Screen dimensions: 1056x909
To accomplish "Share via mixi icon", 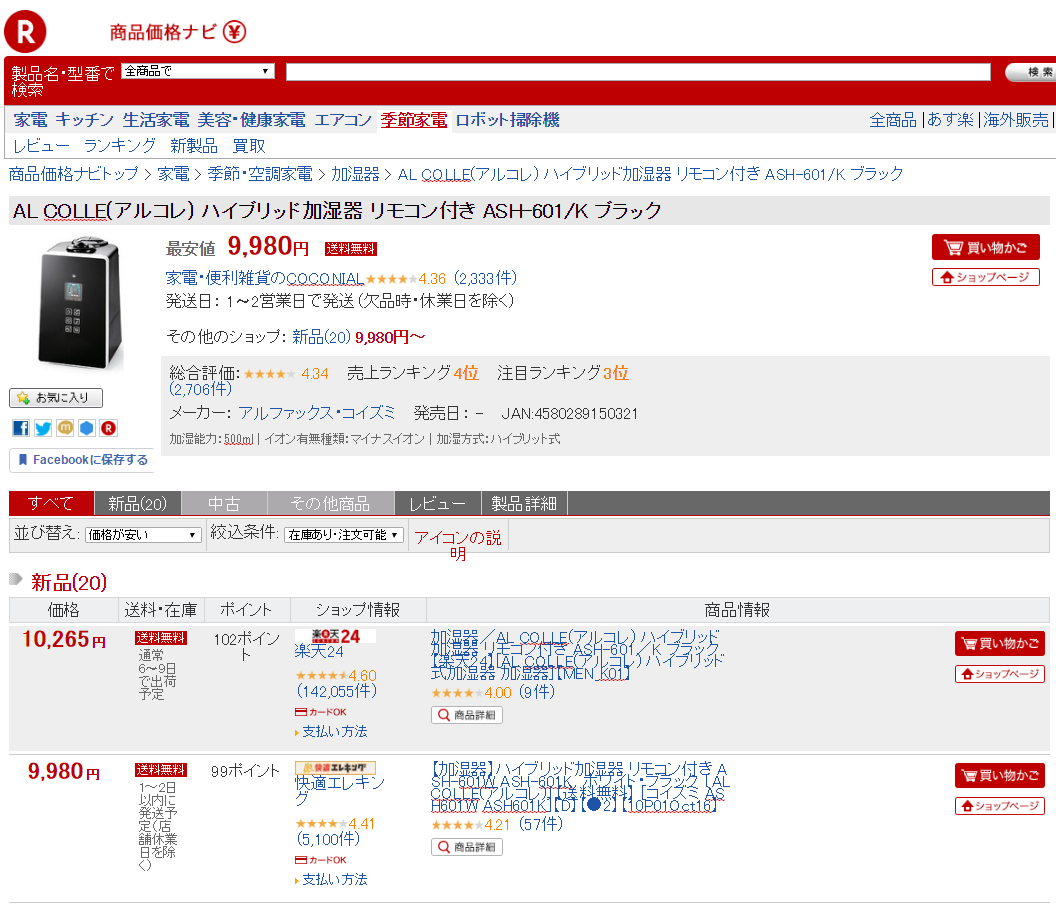I will pos(65,428).
